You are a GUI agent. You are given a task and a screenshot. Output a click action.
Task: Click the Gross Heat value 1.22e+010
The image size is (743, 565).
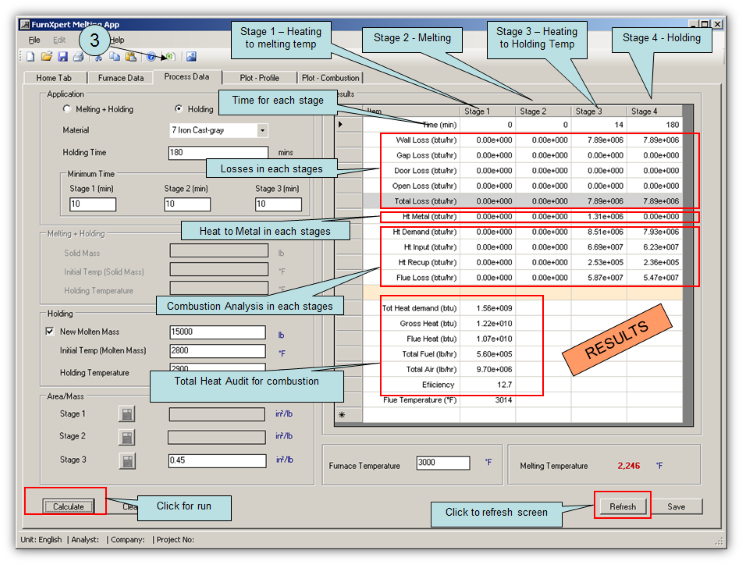pyautogui.click(x=488, y=323)
